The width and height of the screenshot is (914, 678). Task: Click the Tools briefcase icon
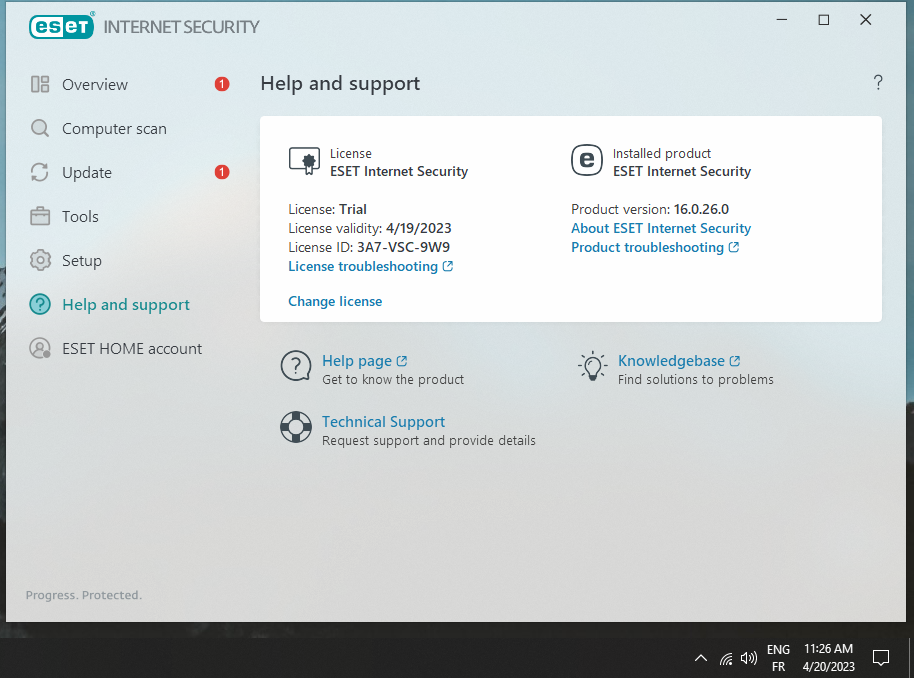tap(40, 216)
